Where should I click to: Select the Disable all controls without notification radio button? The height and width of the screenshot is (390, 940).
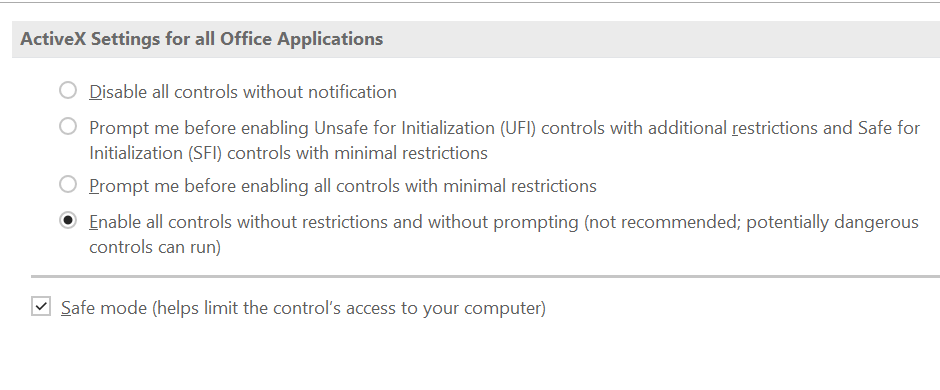tap(68, 90)
